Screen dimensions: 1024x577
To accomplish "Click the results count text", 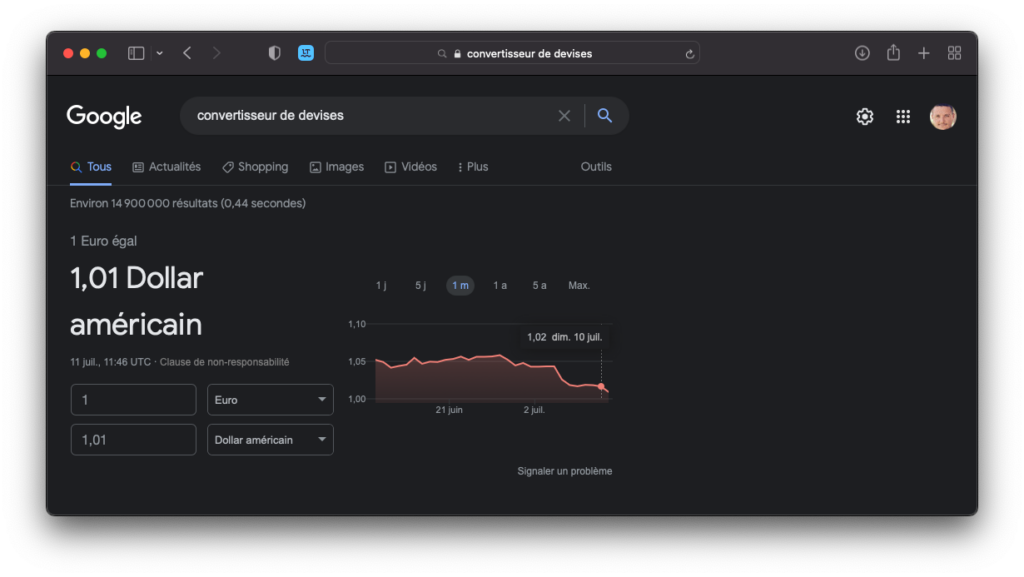I will click(188, 204).
